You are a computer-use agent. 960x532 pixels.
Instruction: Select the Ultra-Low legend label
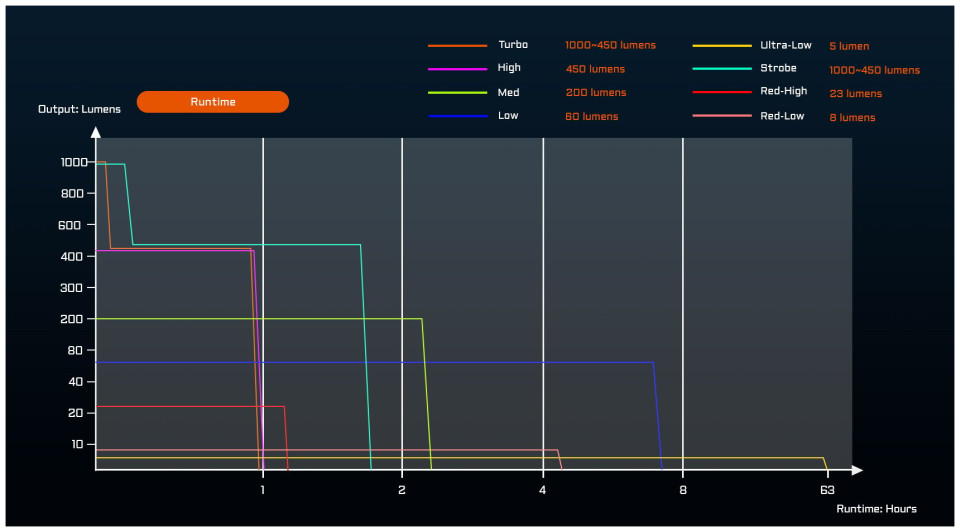point(785,45)
